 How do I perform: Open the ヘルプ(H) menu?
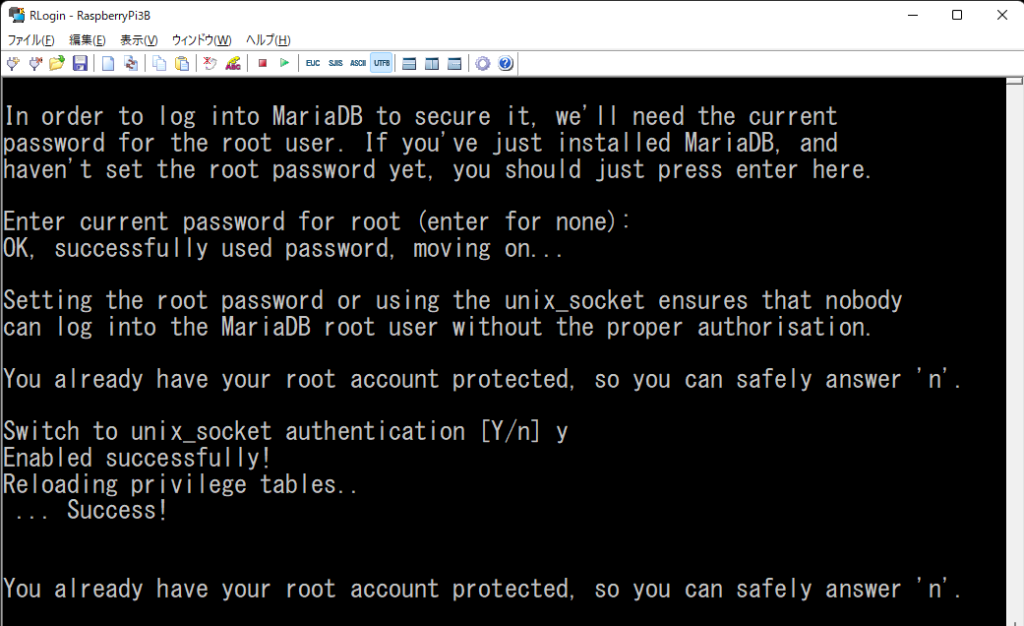coord(268,40)
